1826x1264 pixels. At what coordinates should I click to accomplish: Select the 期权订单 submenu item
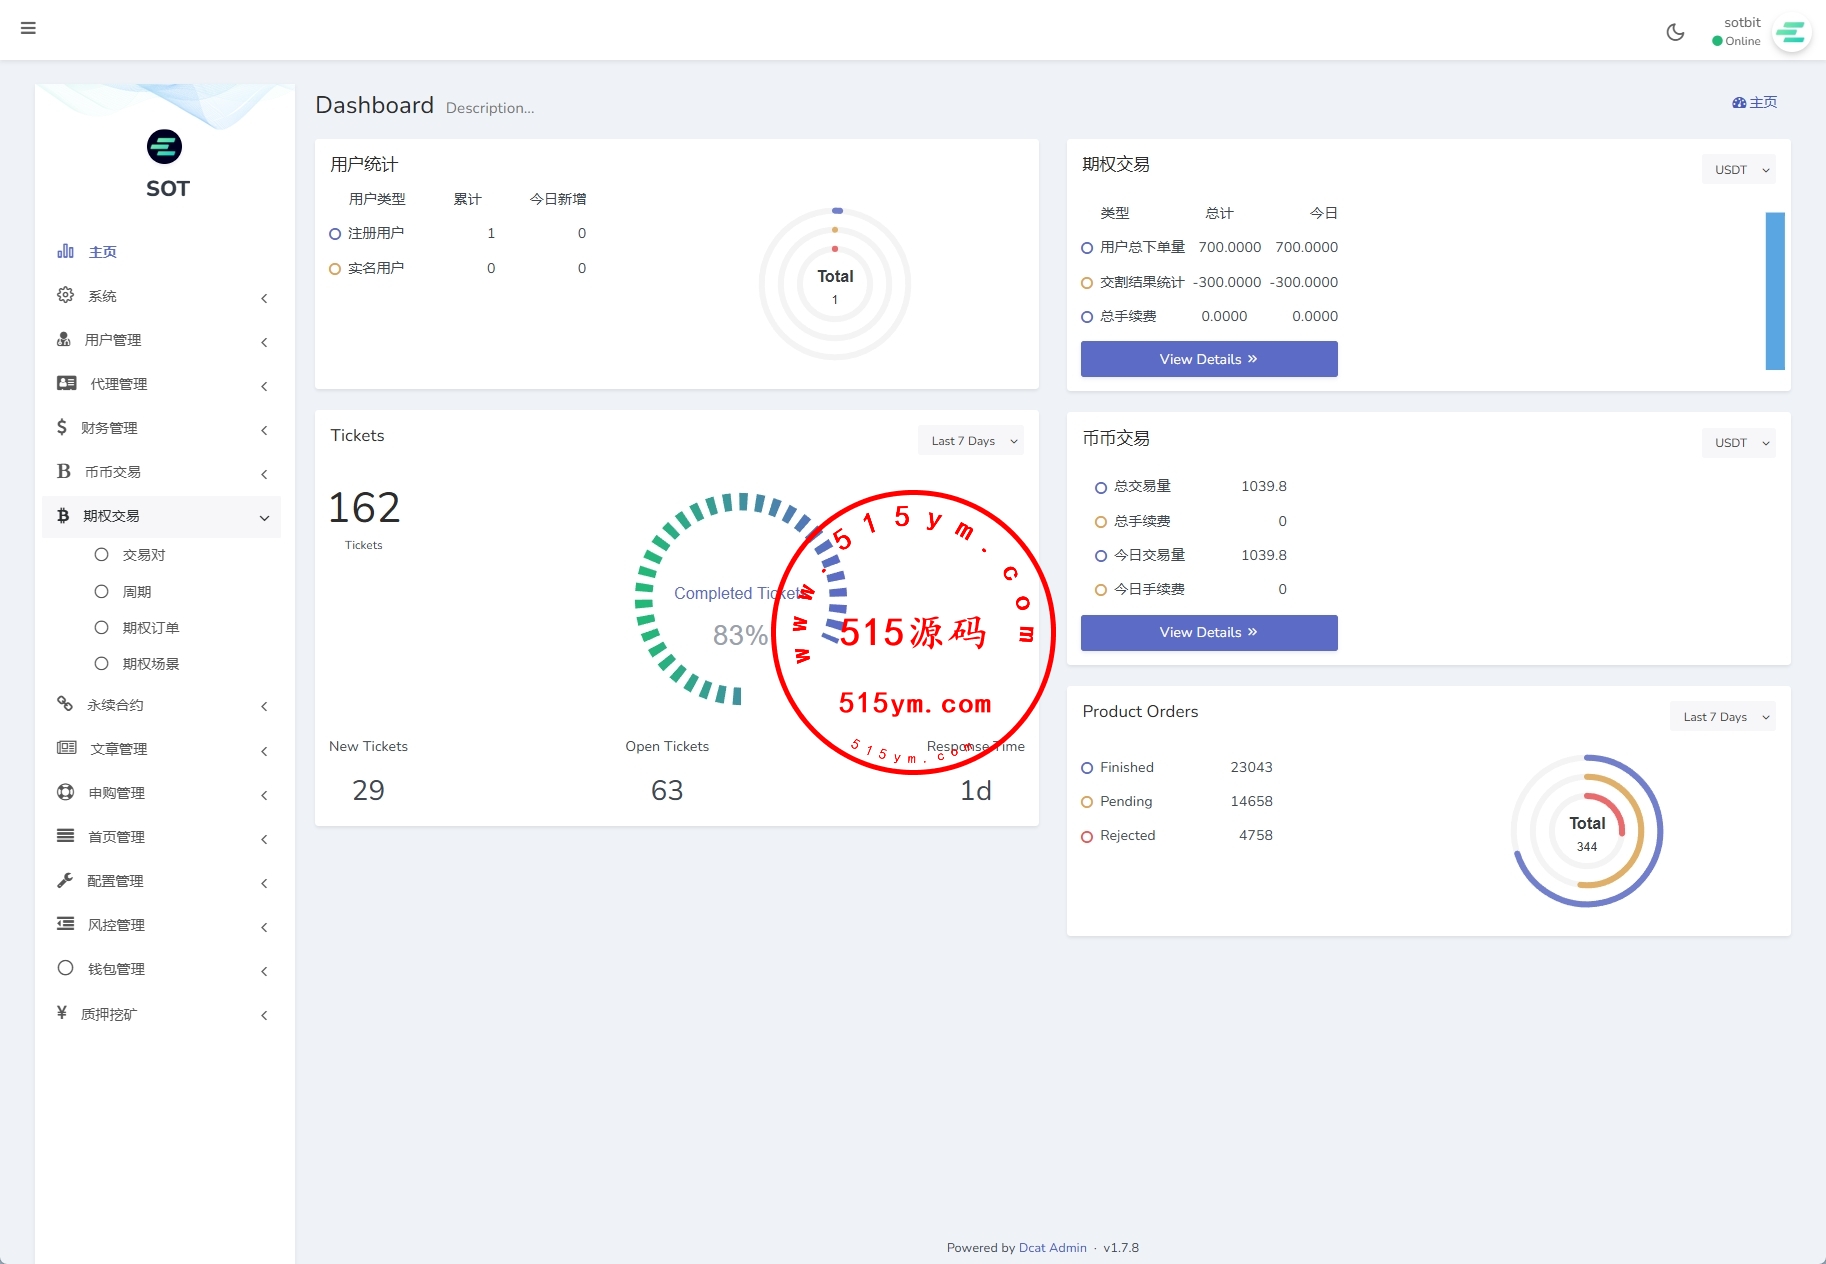coord(150,628)
